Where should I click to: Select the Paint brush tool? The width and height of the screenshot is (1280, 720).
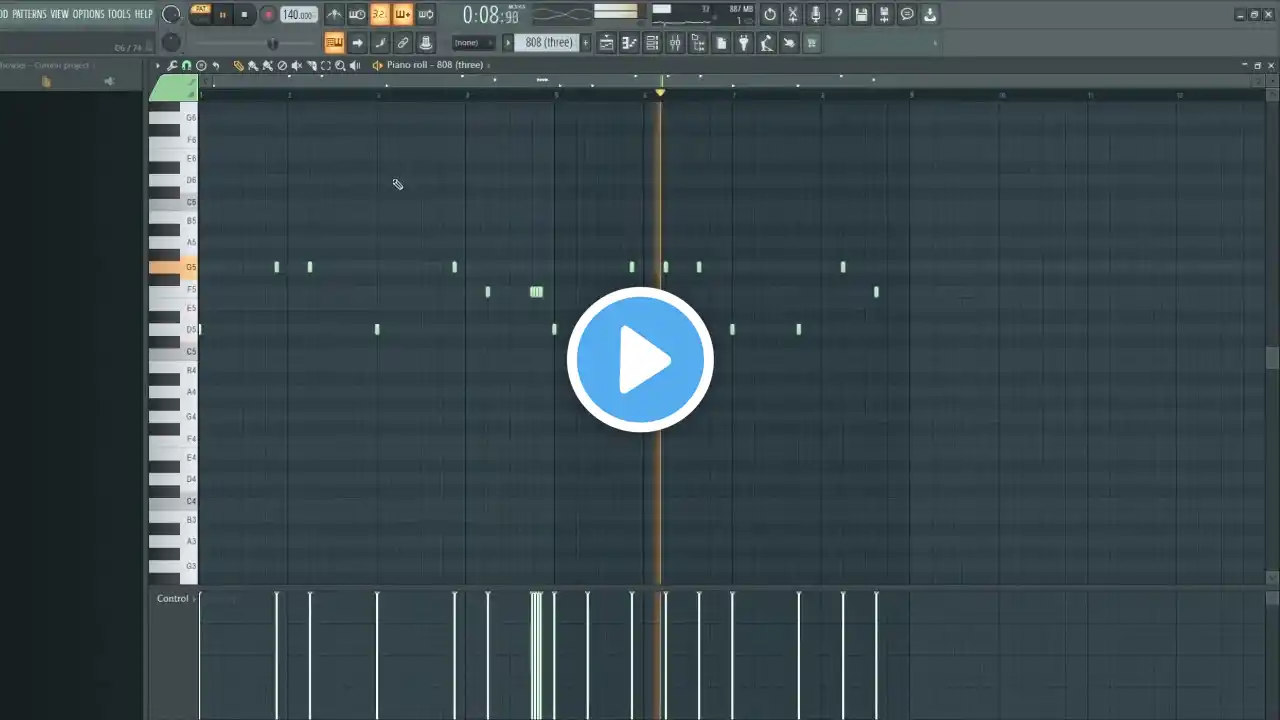(x=252, y=65)
